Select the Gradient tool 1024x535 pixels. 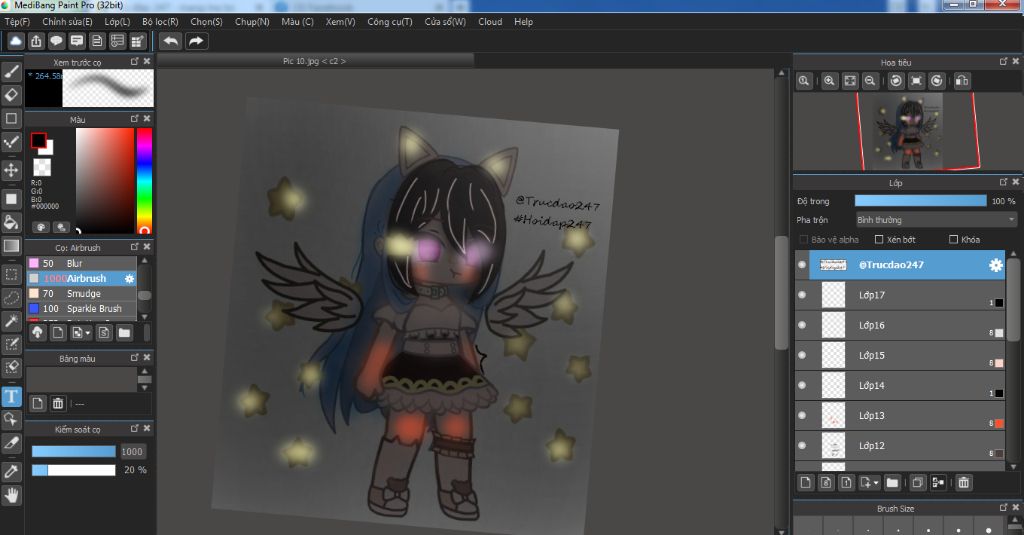(x=11, y=246)
